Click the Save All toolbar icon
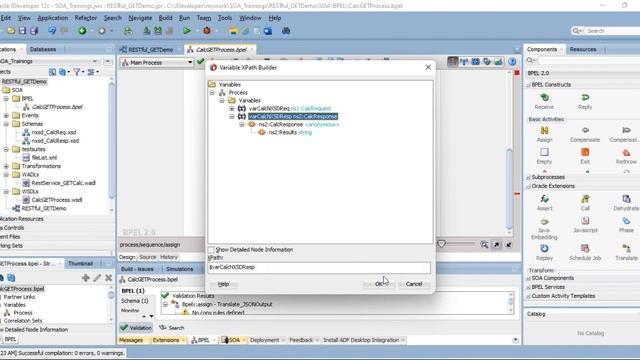 point(34,31)
